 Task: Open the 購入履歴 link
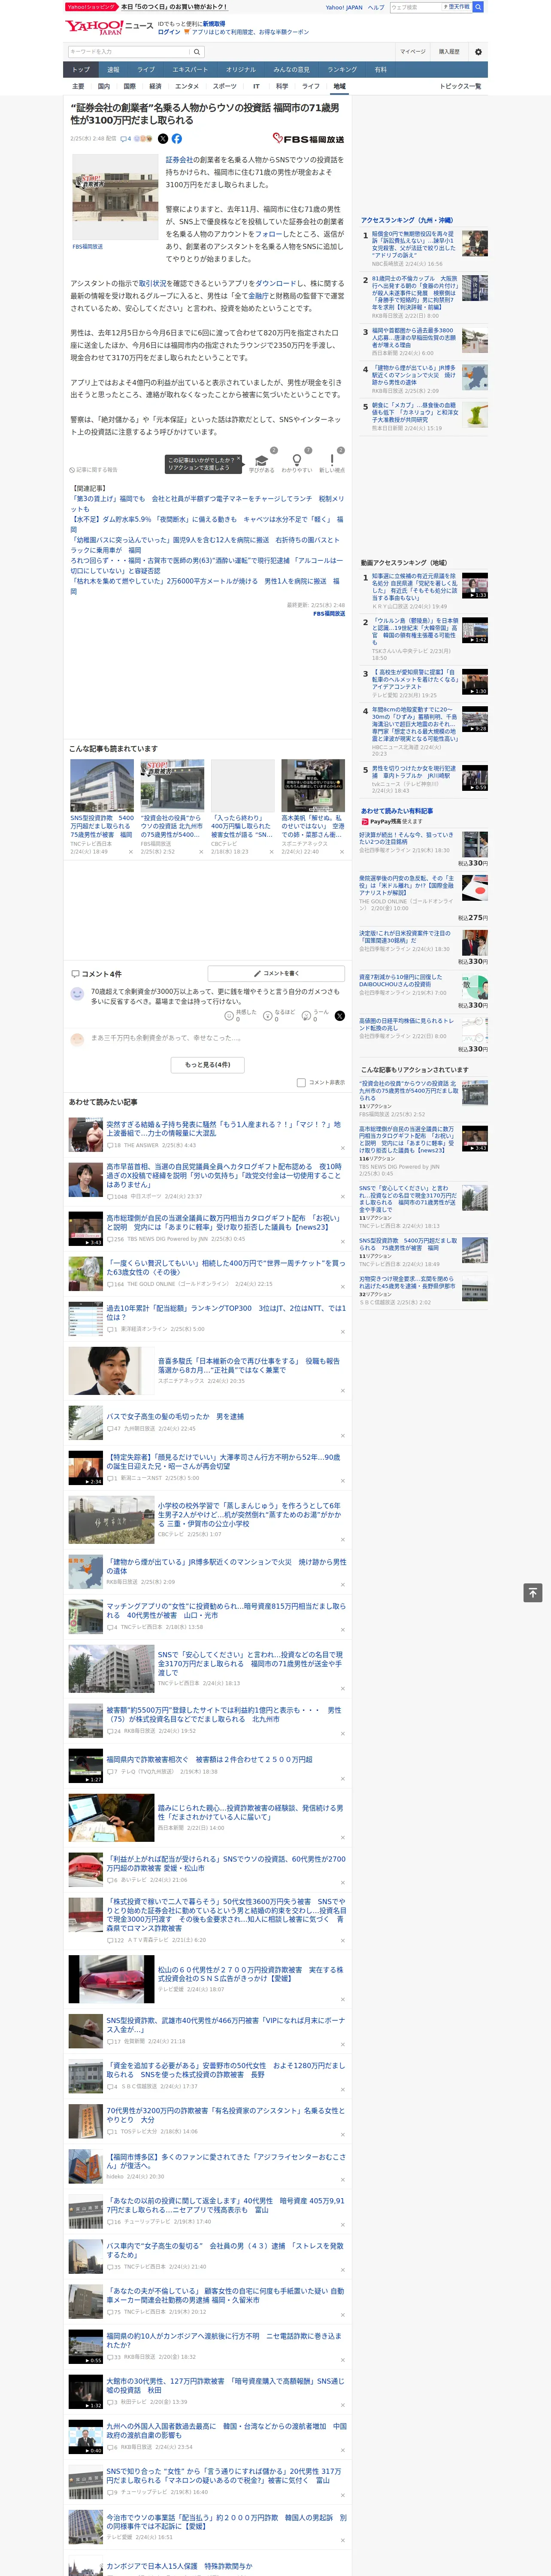(x=449, y=52)
